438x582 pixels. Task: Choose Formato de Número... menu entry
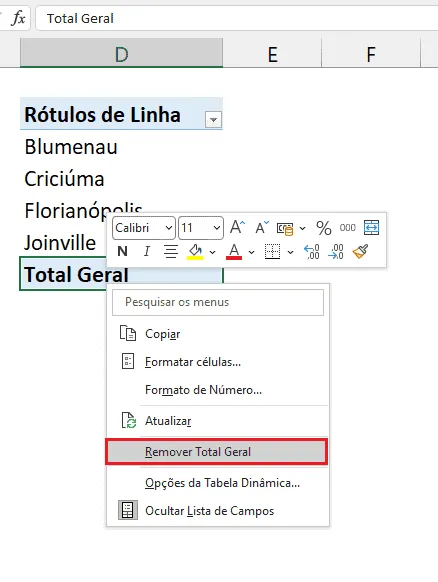pyautogui.click(x=218, y=390)
